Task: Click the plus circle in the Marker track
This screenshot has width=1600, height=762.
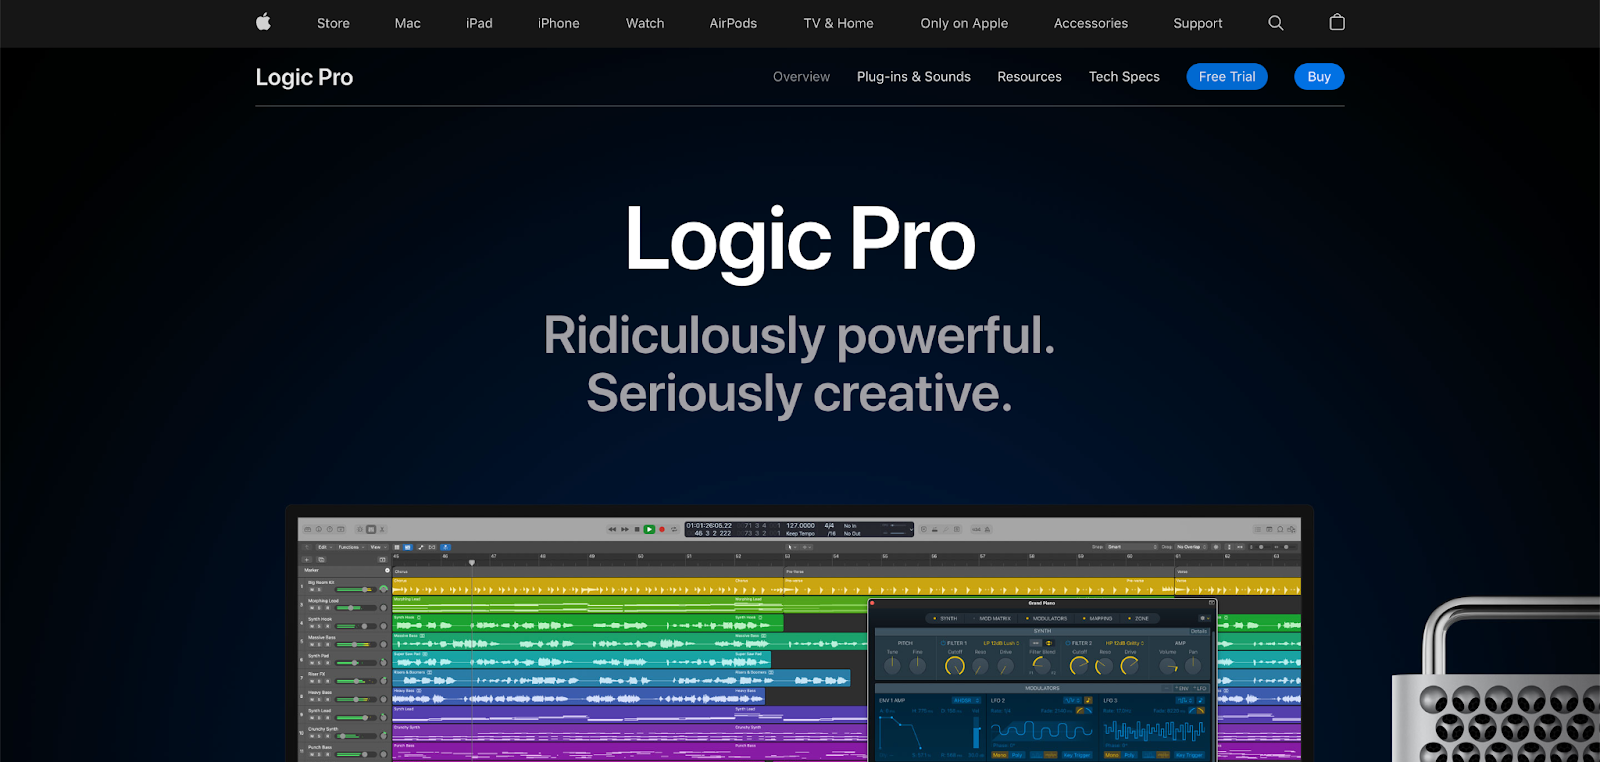Action: [387, 570]
